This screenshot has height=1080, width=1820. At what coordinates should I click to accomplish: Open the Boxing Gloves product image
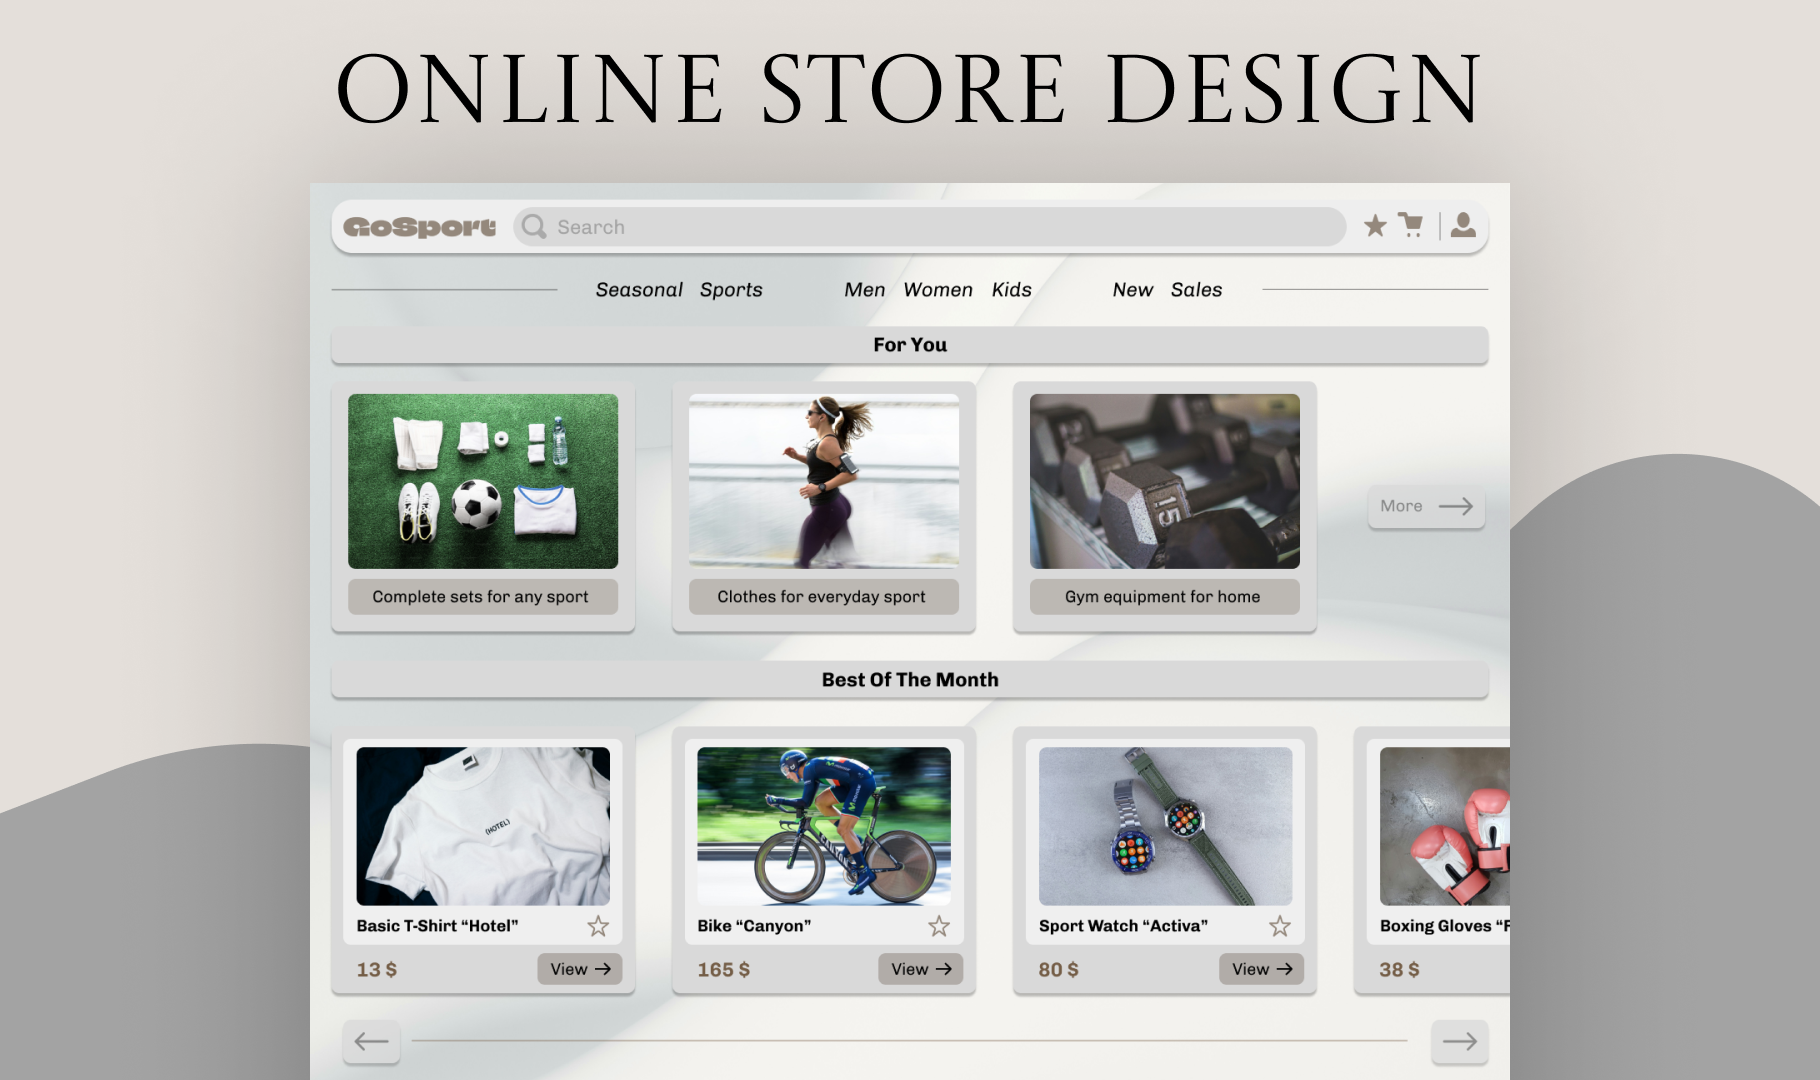point(1445,826)
